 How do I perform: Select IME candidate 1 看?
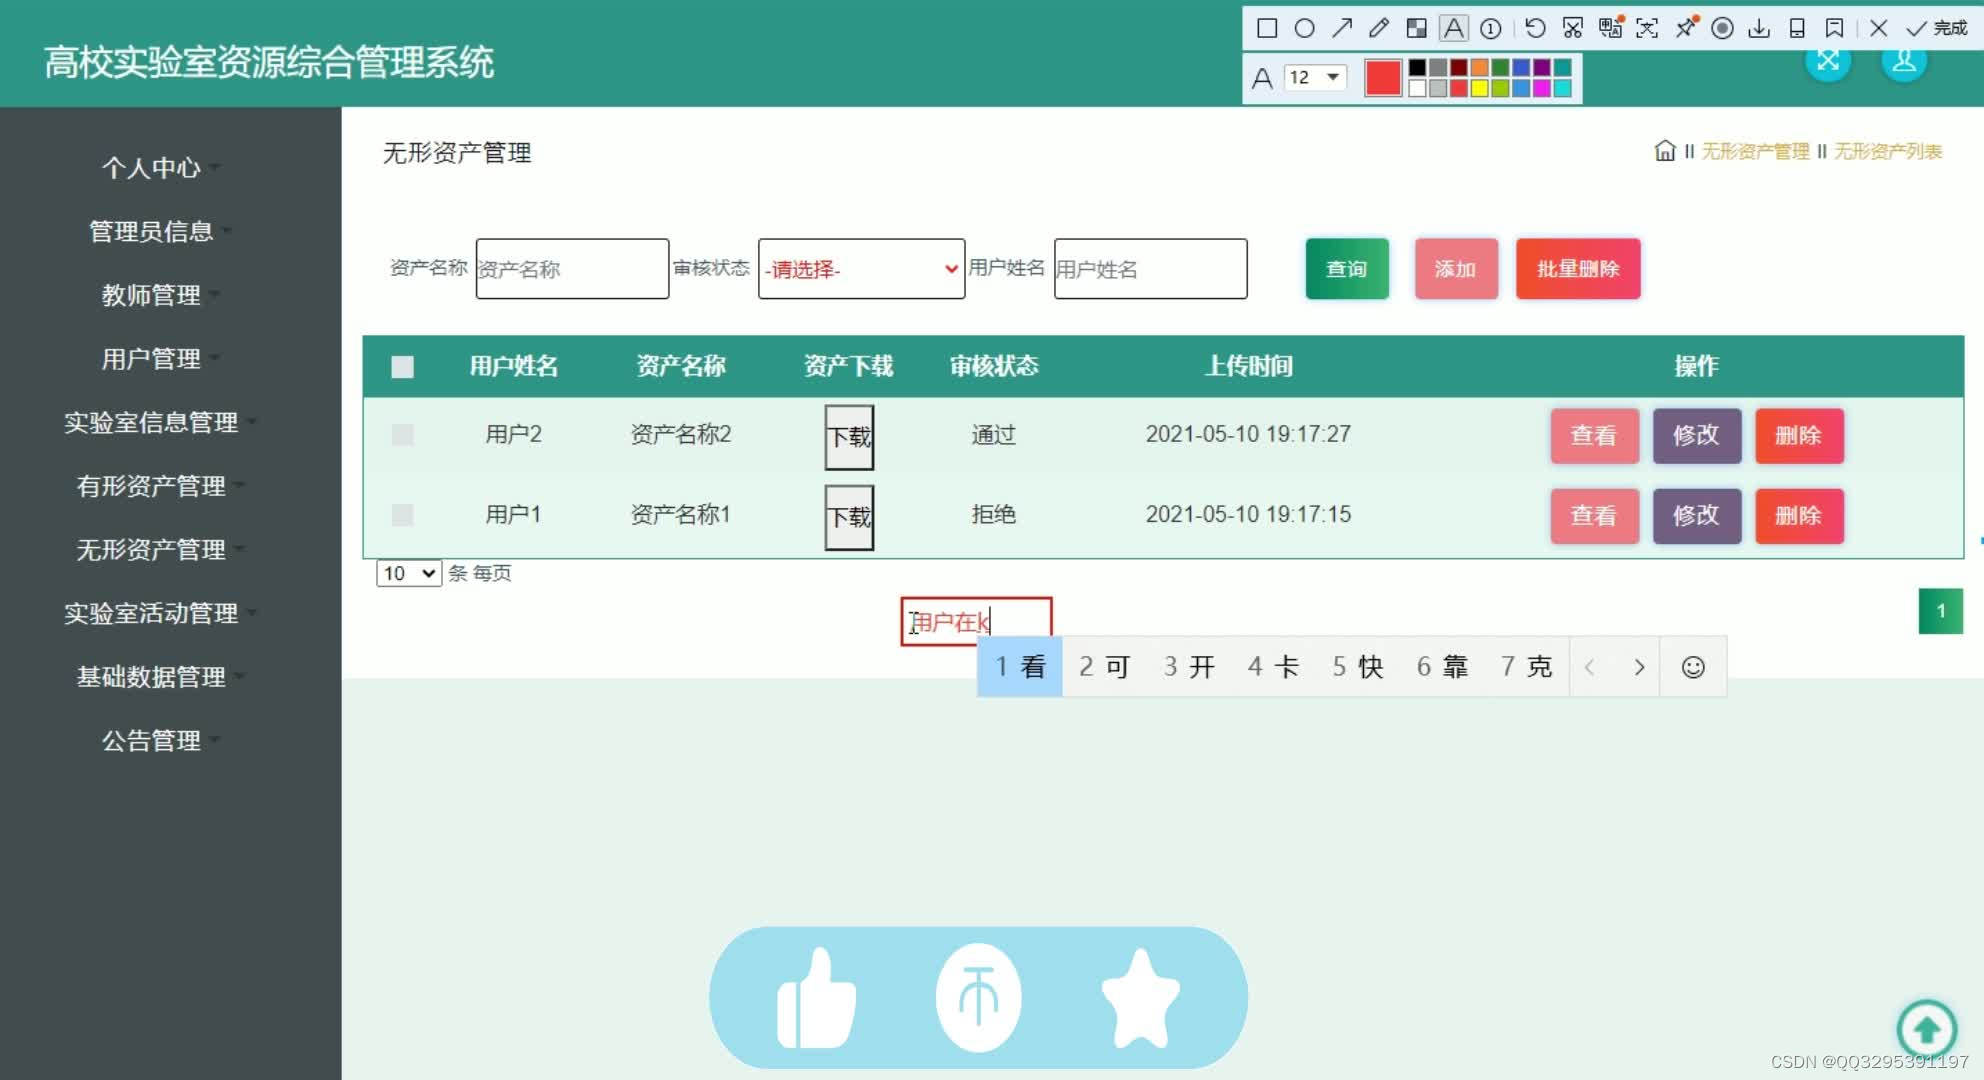[1020, 667]
